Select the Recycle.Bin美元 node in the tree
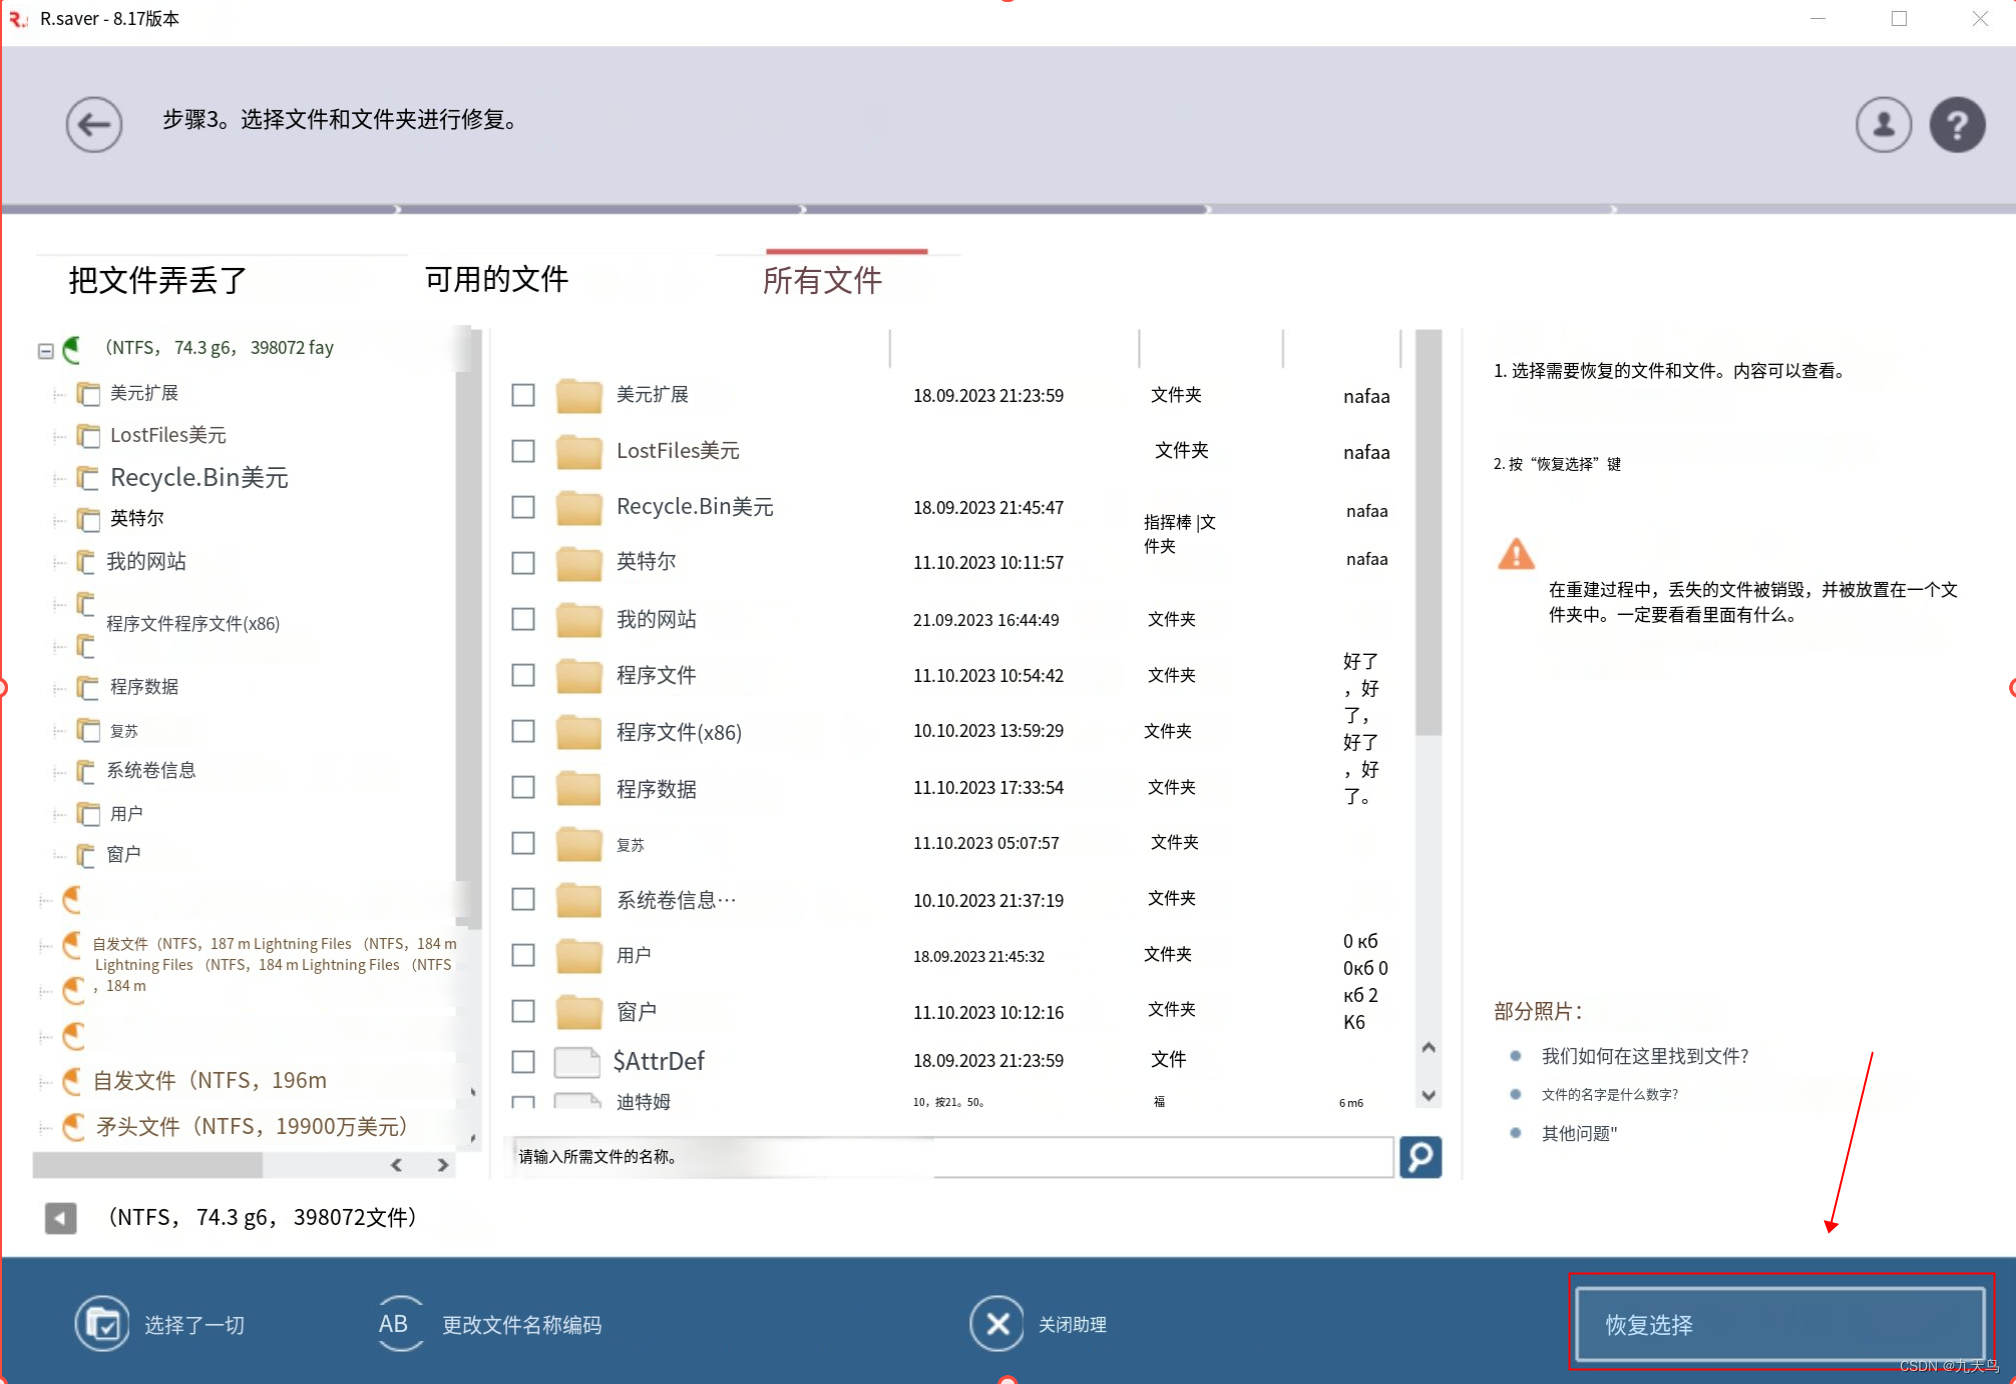This screenshot has height=1384, width=2016. (196, 477)
